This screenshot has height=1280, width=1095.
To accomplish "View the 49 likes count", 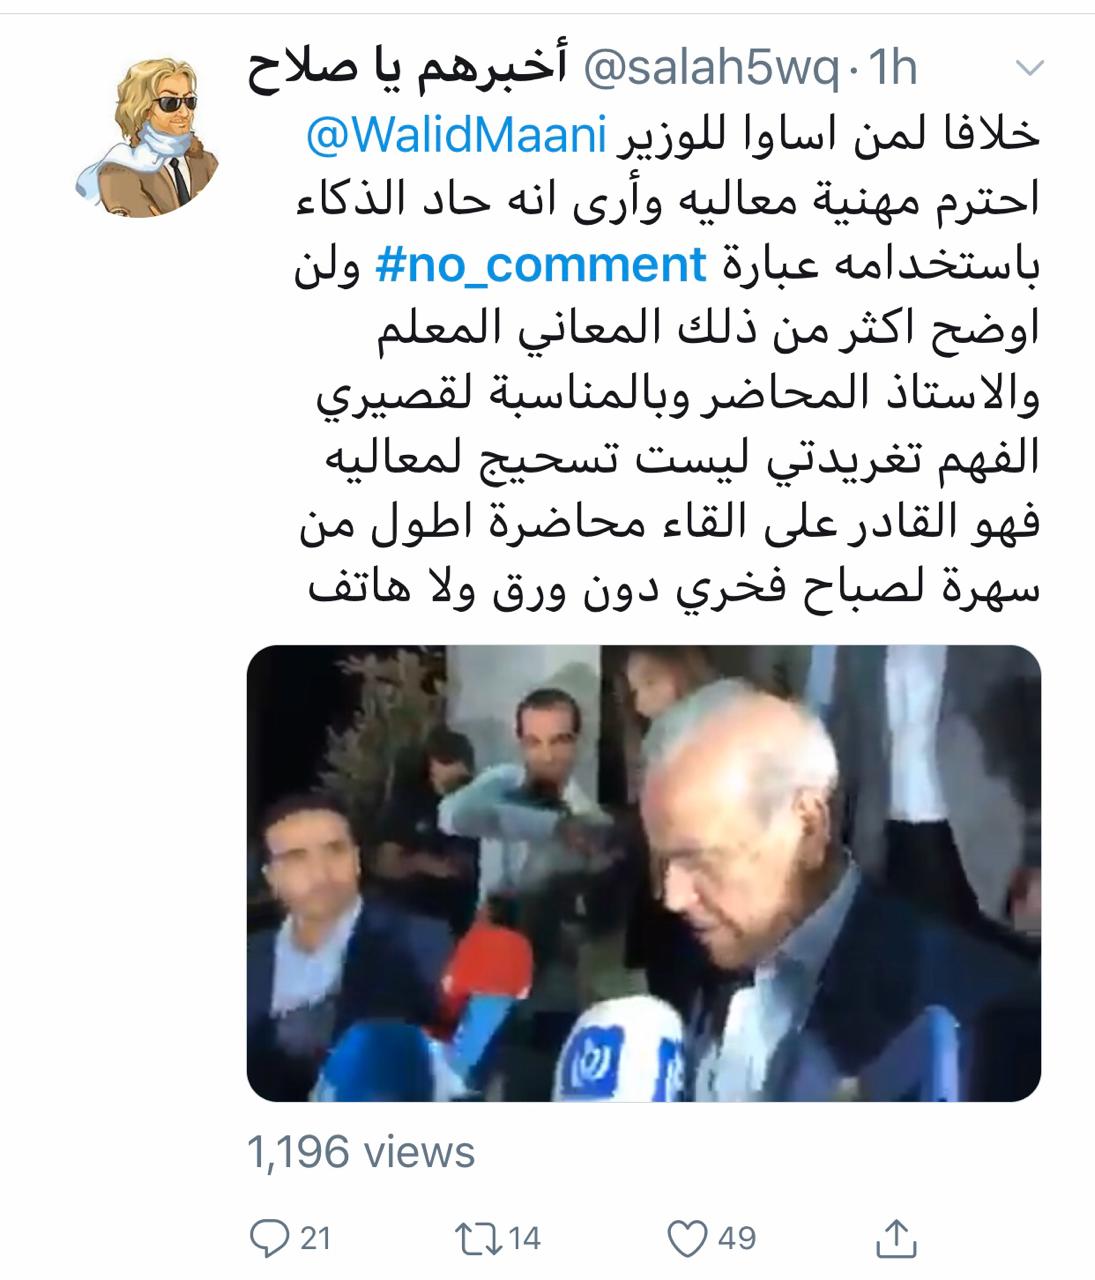I will coord(738,1239).
